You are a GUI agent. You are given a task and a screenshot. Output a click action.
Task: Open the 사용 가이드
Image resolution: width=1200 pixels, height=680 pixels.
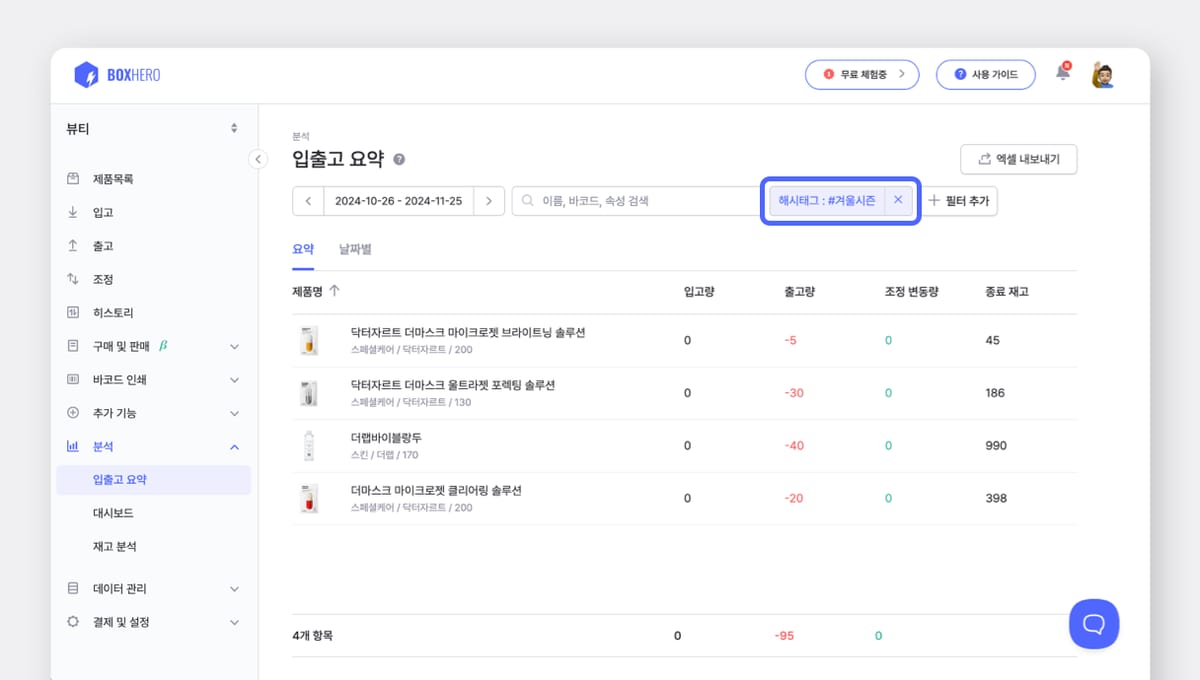coord(985,73)
